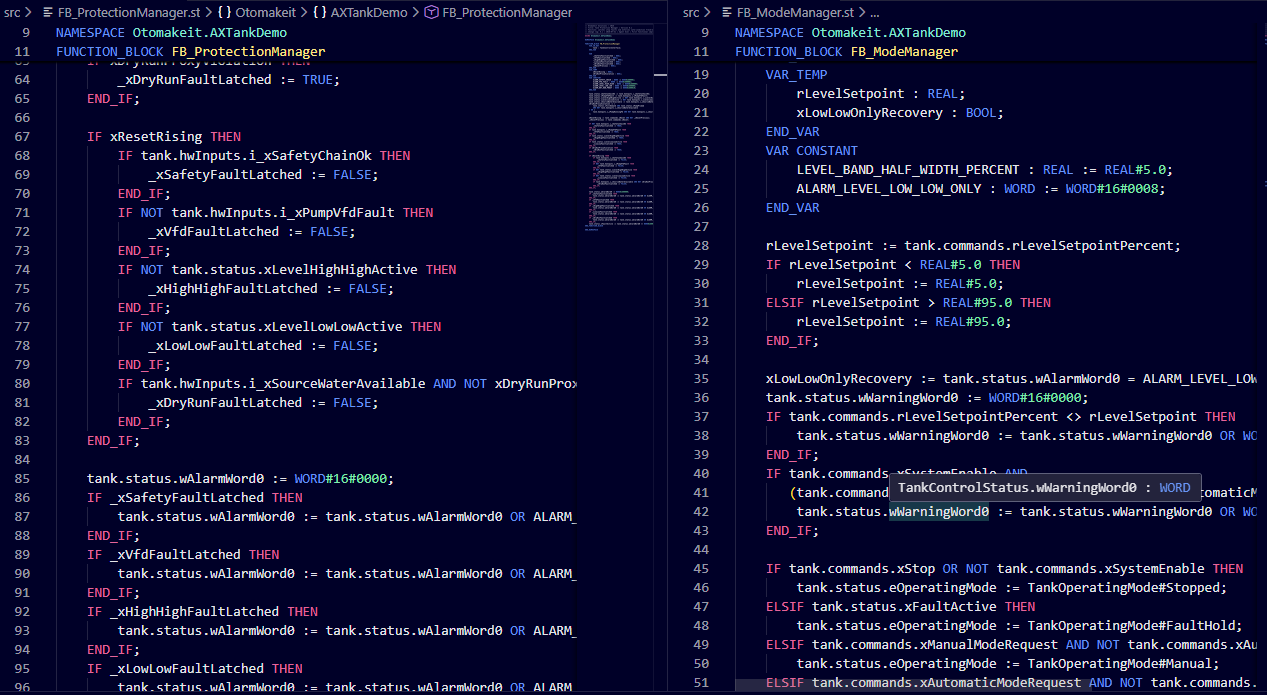Click 'IF _xLowLowFaultLatched THEN' on line 95
The height and width of the screenshot is (695, 1267).
click(195, 668)
